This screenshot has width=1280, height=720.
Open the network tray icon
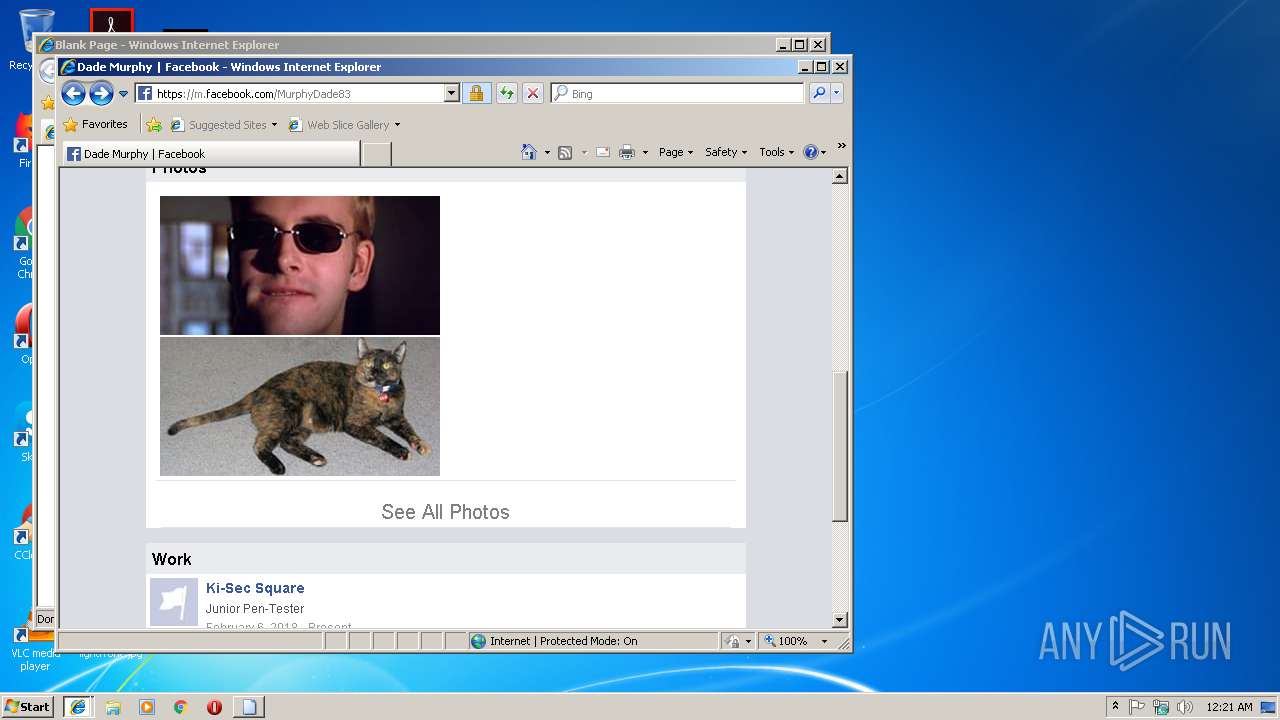point(1161,707)
